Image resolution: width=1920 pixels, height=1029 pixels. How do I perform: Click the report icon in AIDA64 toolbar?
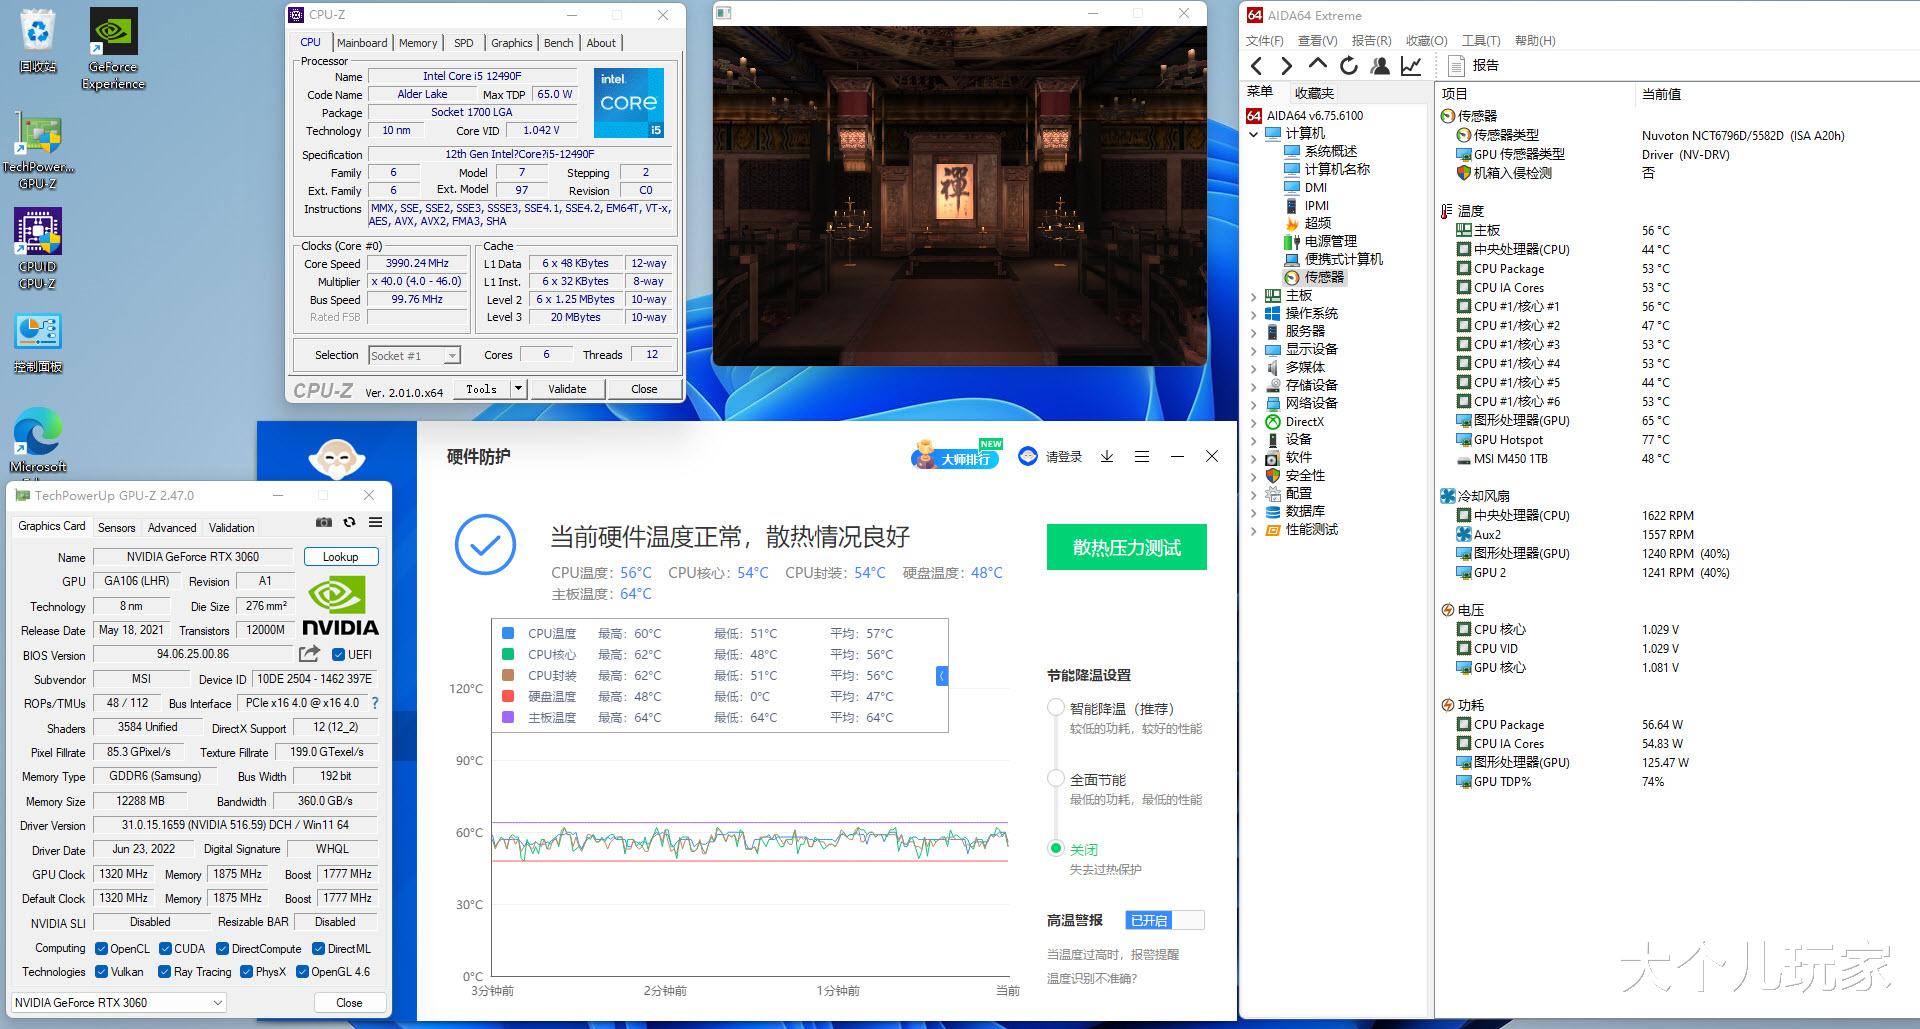pyautogui.click(x=1459, y=65)
